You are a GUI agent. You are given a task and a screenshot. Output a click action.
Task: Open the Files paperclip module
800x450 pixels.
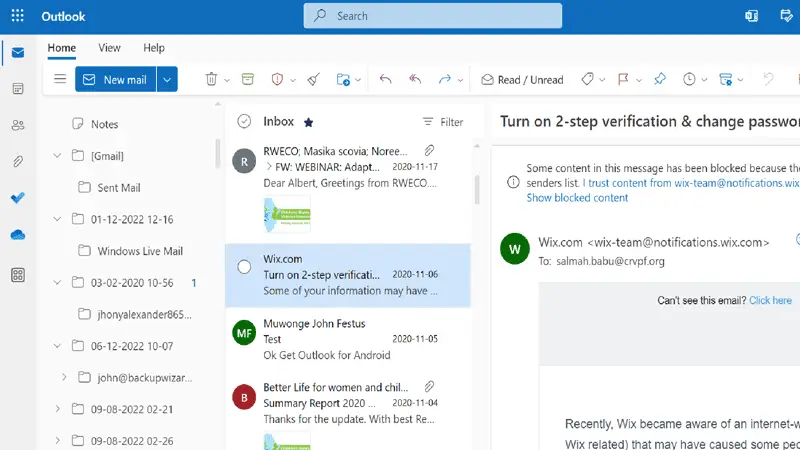pos(18,162)
